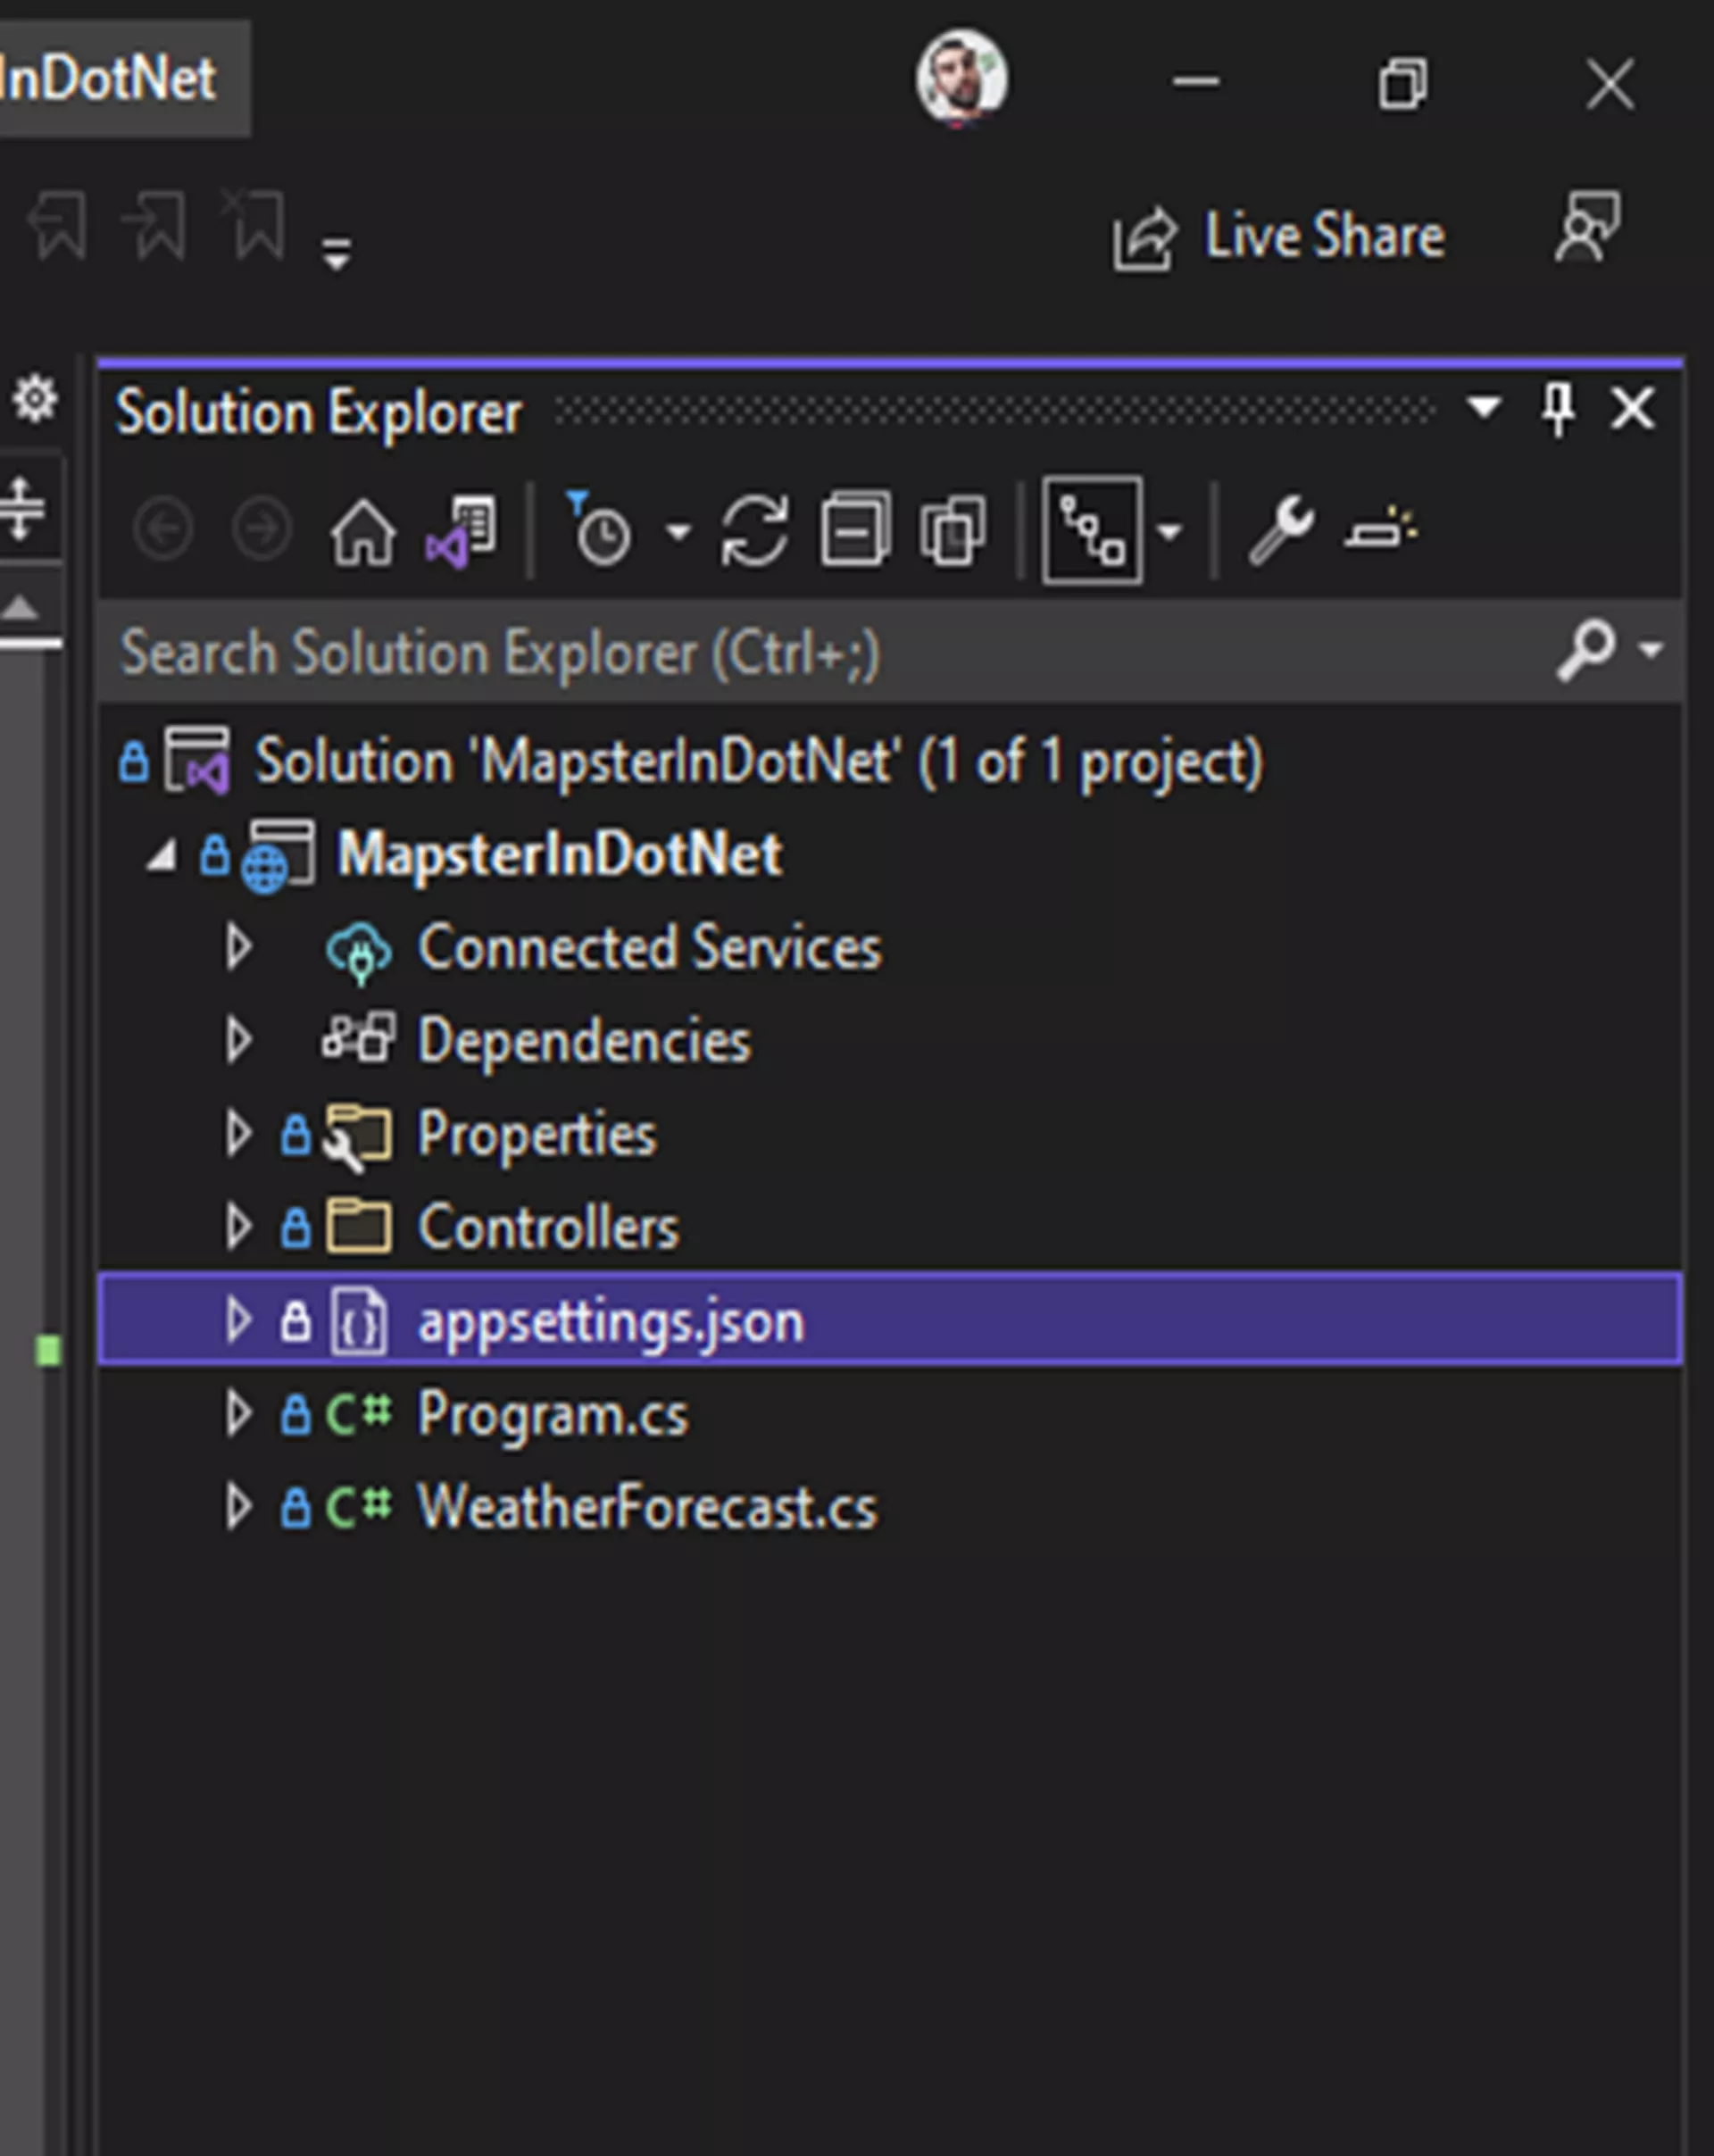
Task: Click the Home icon in Solution Explorer toolbar
Action: tap(362, 532)
